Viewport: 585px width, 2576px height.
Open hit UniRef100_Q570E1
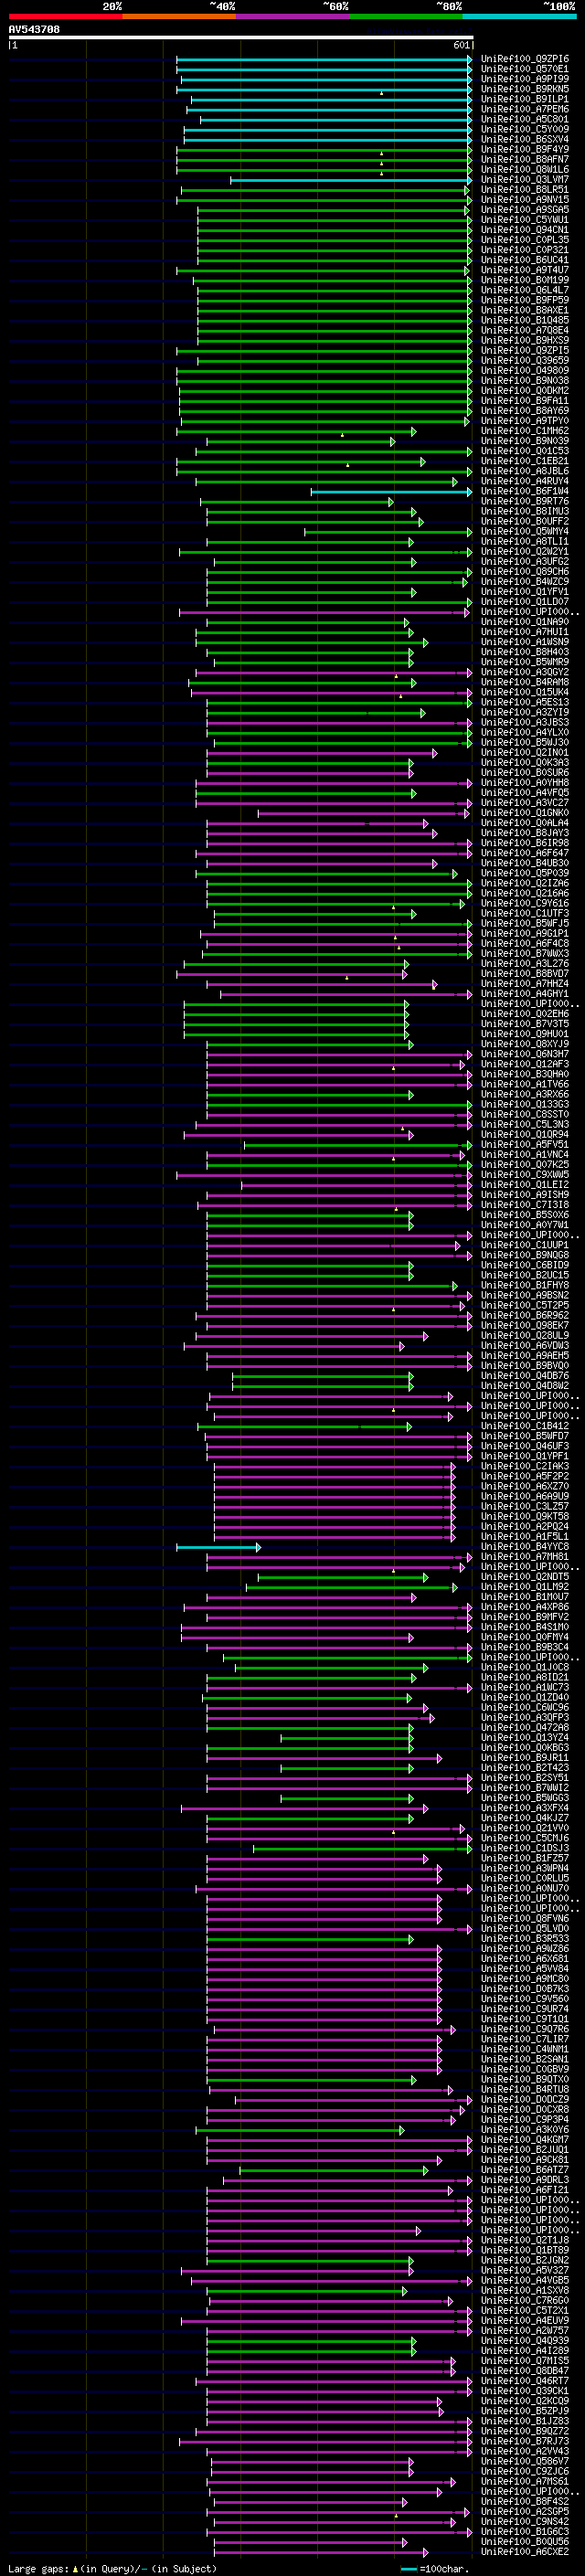point(524,69)
